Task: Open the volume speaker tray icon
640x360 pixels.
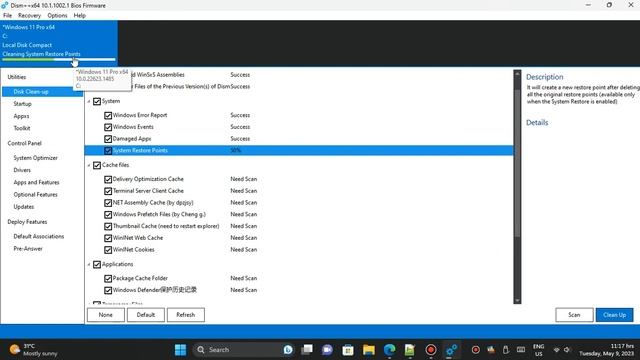Action: tap(567, 350)
